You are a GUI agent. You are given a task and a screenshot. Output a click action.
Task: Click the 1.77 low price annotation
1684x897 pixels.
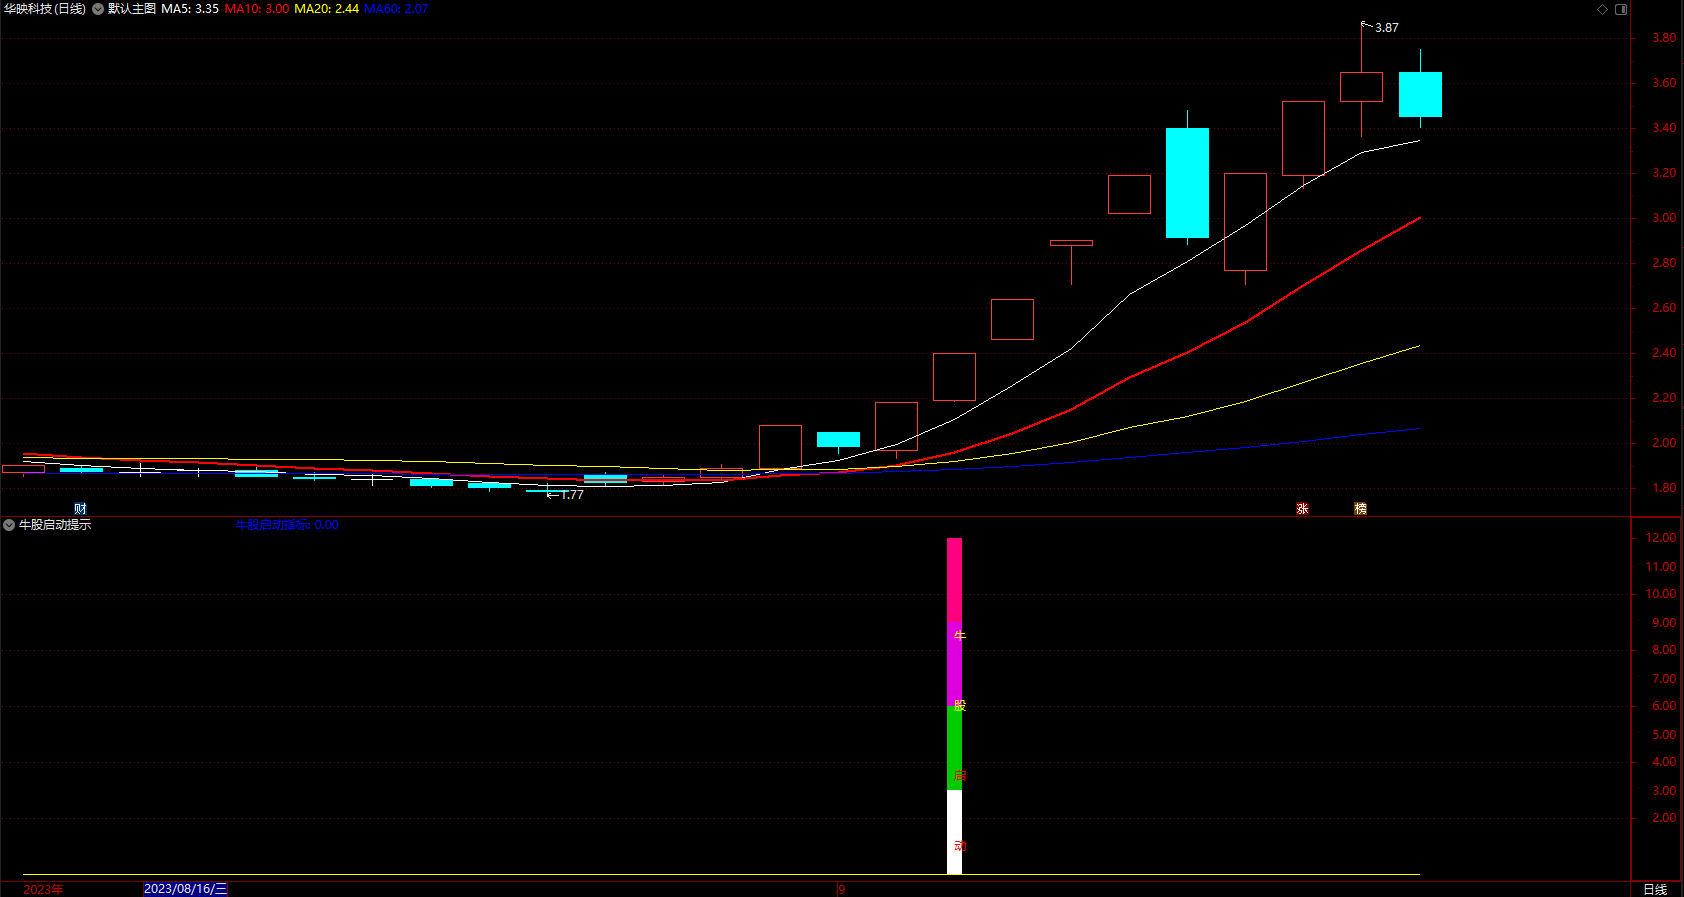pos(571,495)
